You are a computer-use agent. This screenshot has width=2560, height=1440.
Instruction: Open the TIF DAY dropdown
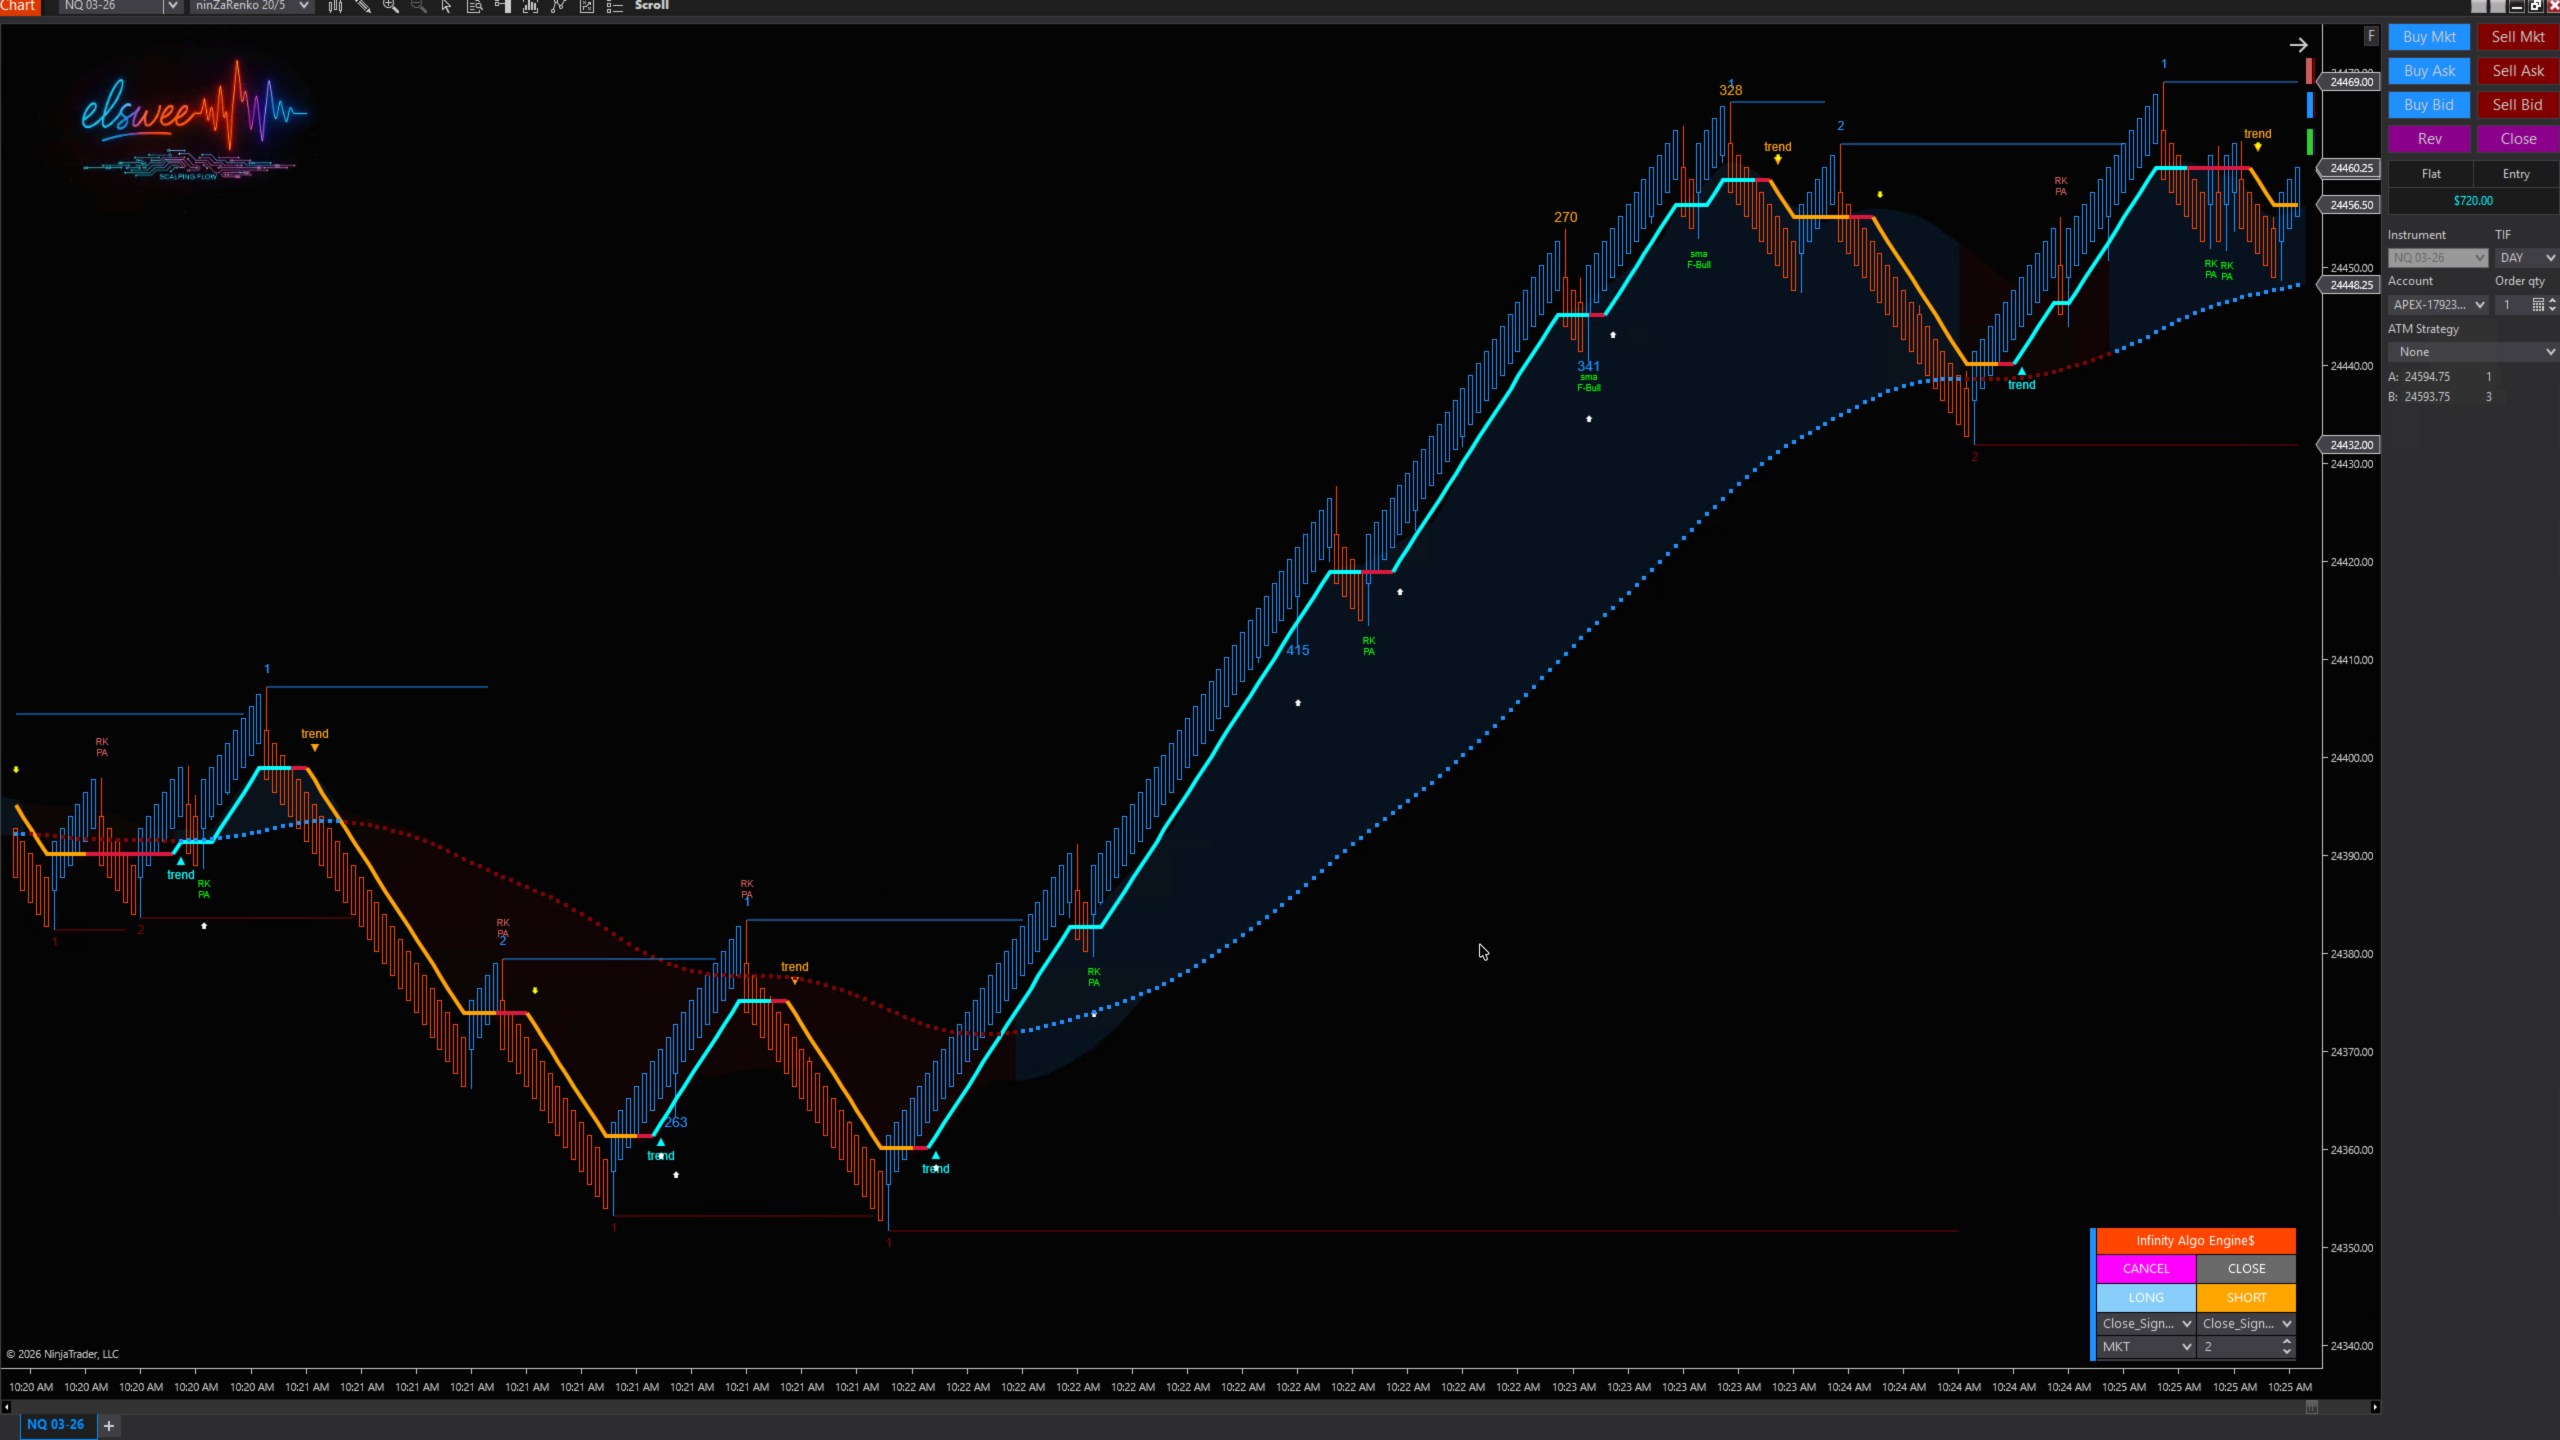2526,258
